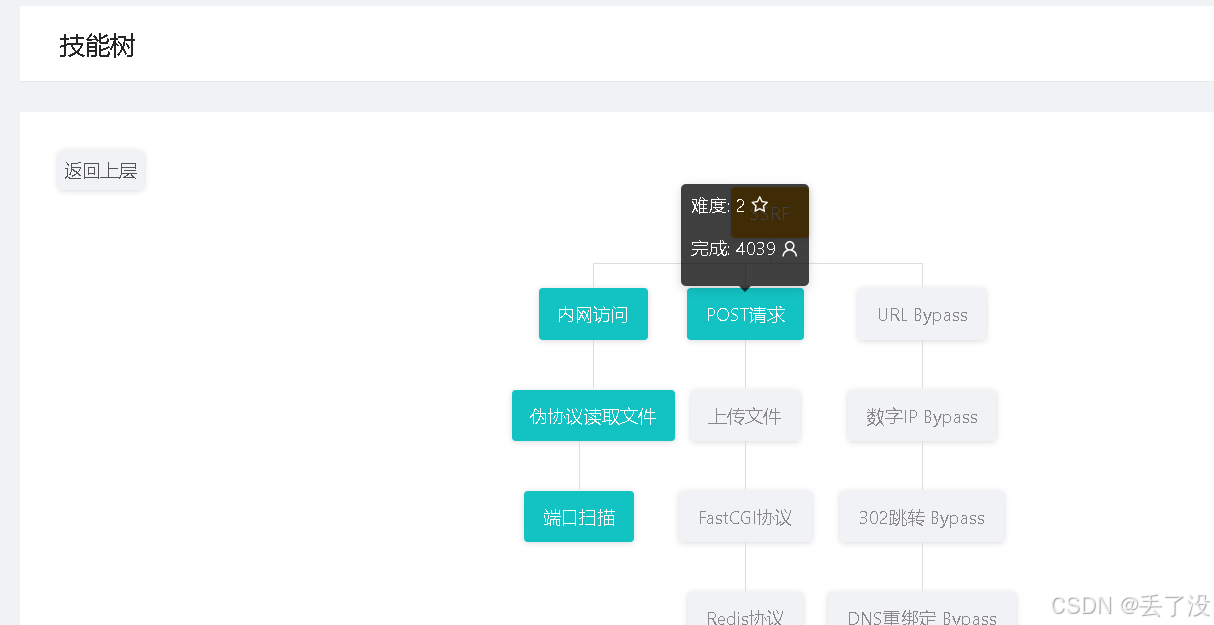Click the 完成: 4039 tooltip text

[733, 248]
